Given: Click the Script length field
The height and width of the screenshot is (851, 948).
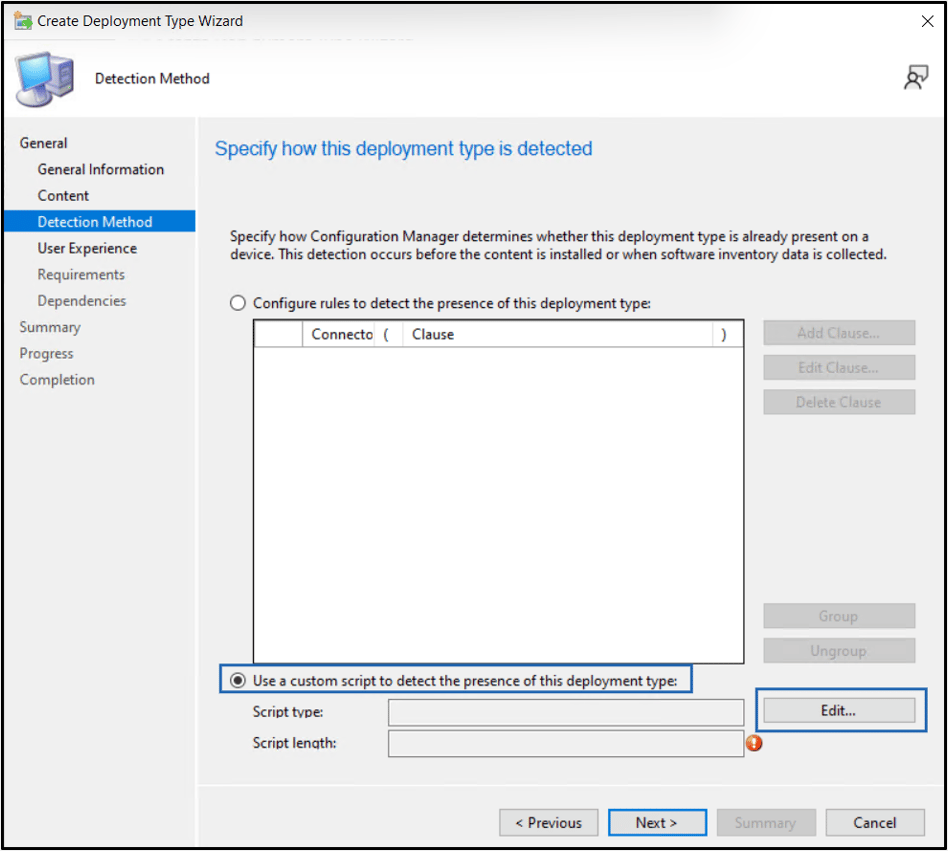Looking at the screenshot, I should tap(566, 743).
